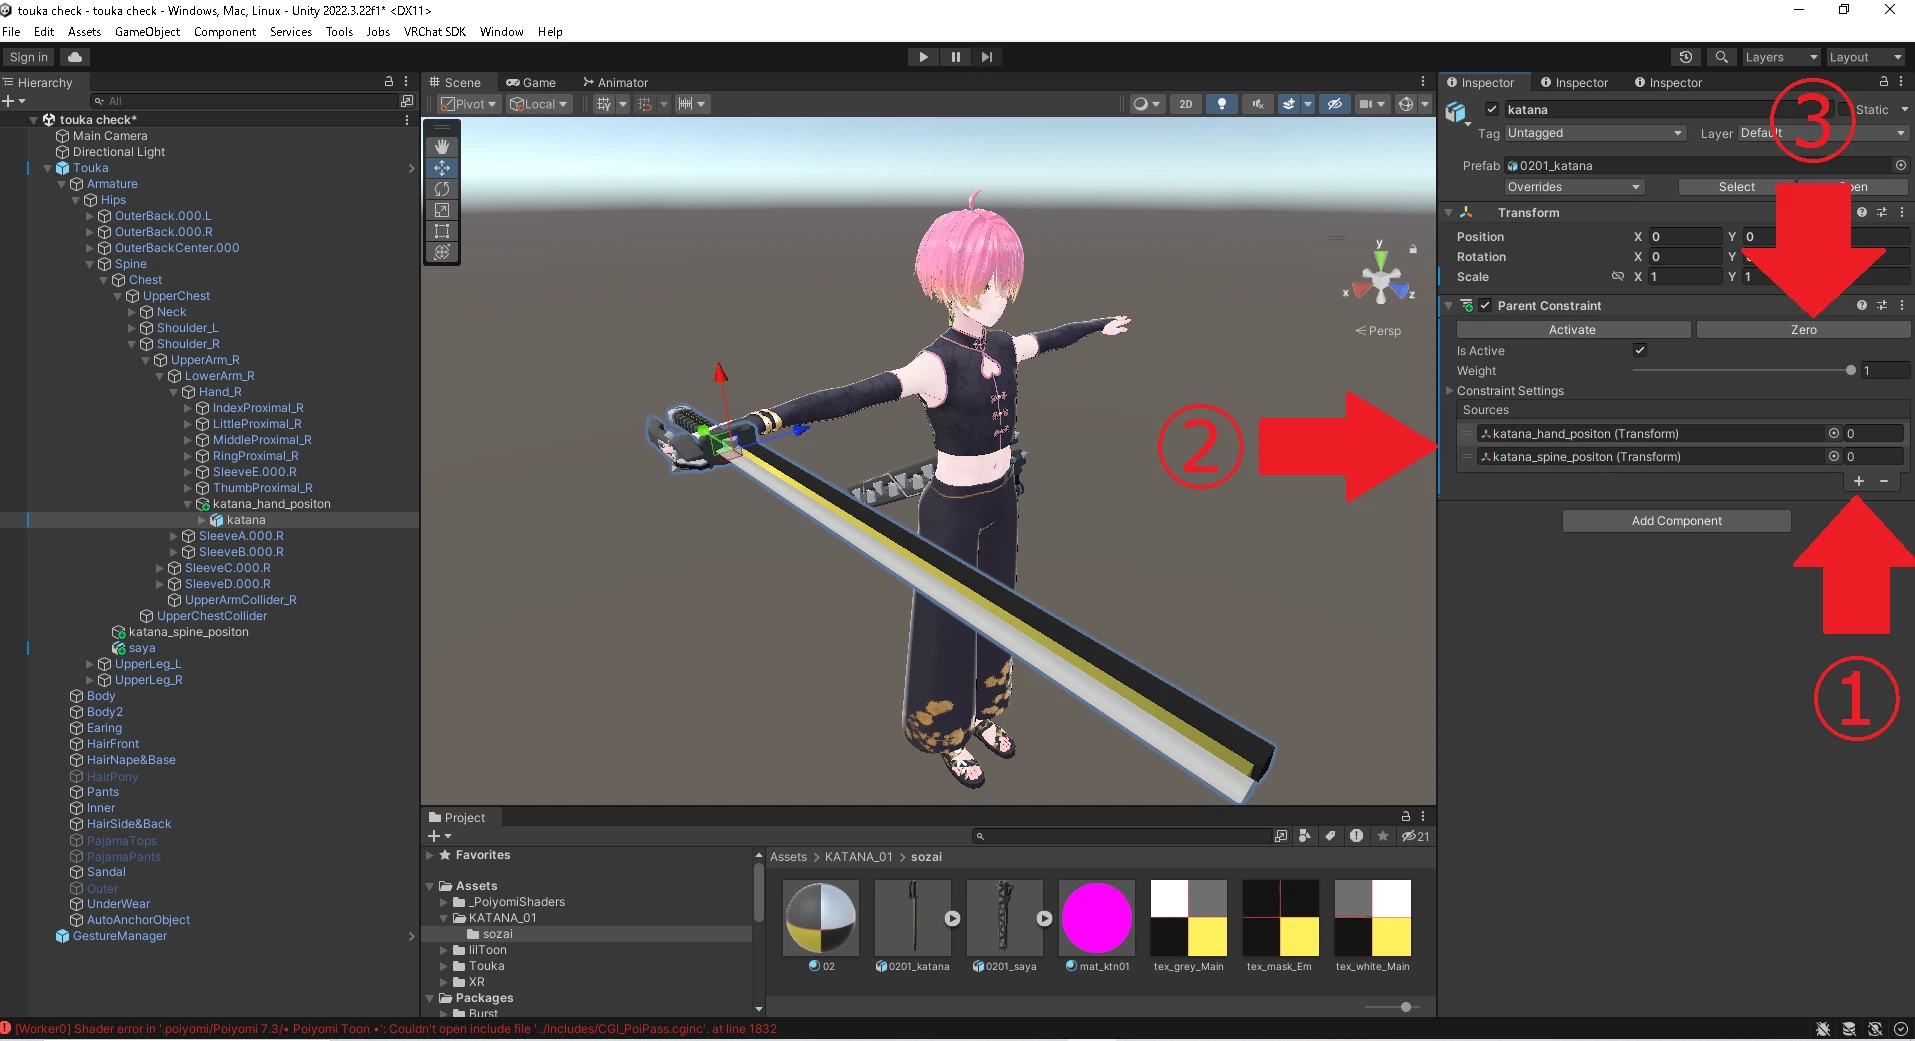Toggle Scale constrained proportions link icon
The width and height of the screenshot is (1915, 1041).
tap(1617, 277)
